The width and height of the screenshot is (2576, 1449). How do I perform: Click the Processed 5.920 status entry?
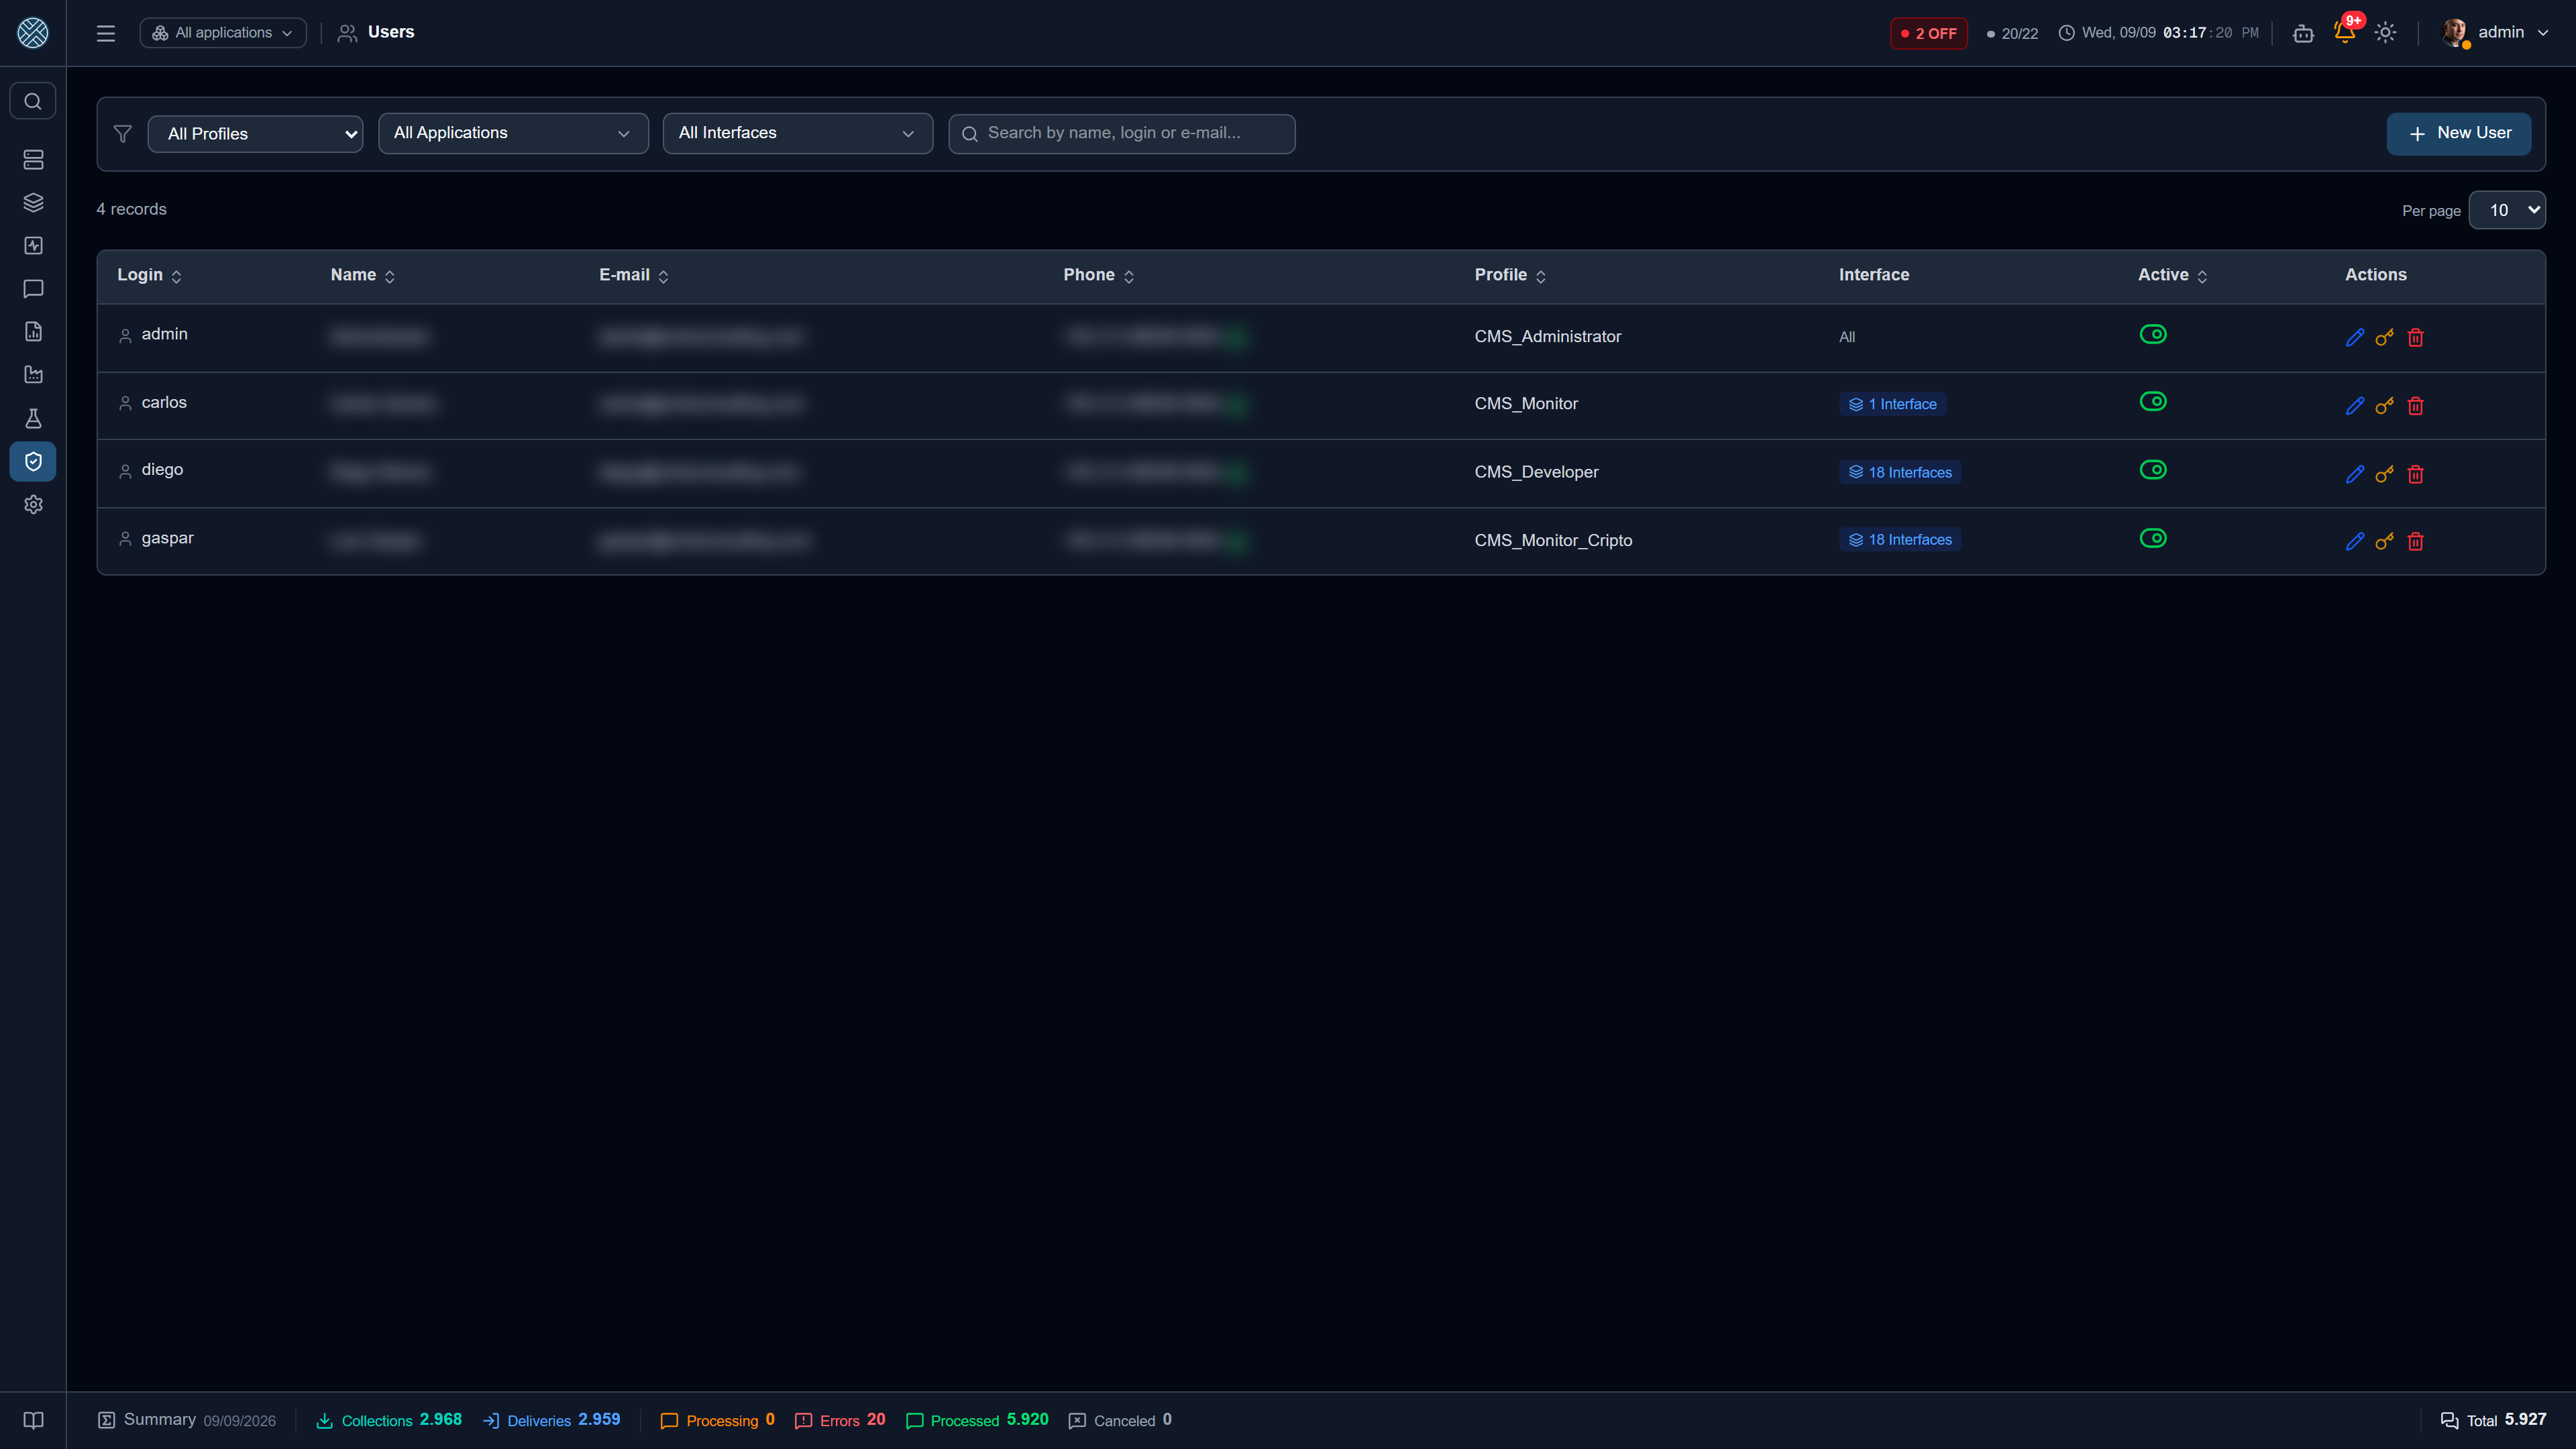pos(977,1420)
